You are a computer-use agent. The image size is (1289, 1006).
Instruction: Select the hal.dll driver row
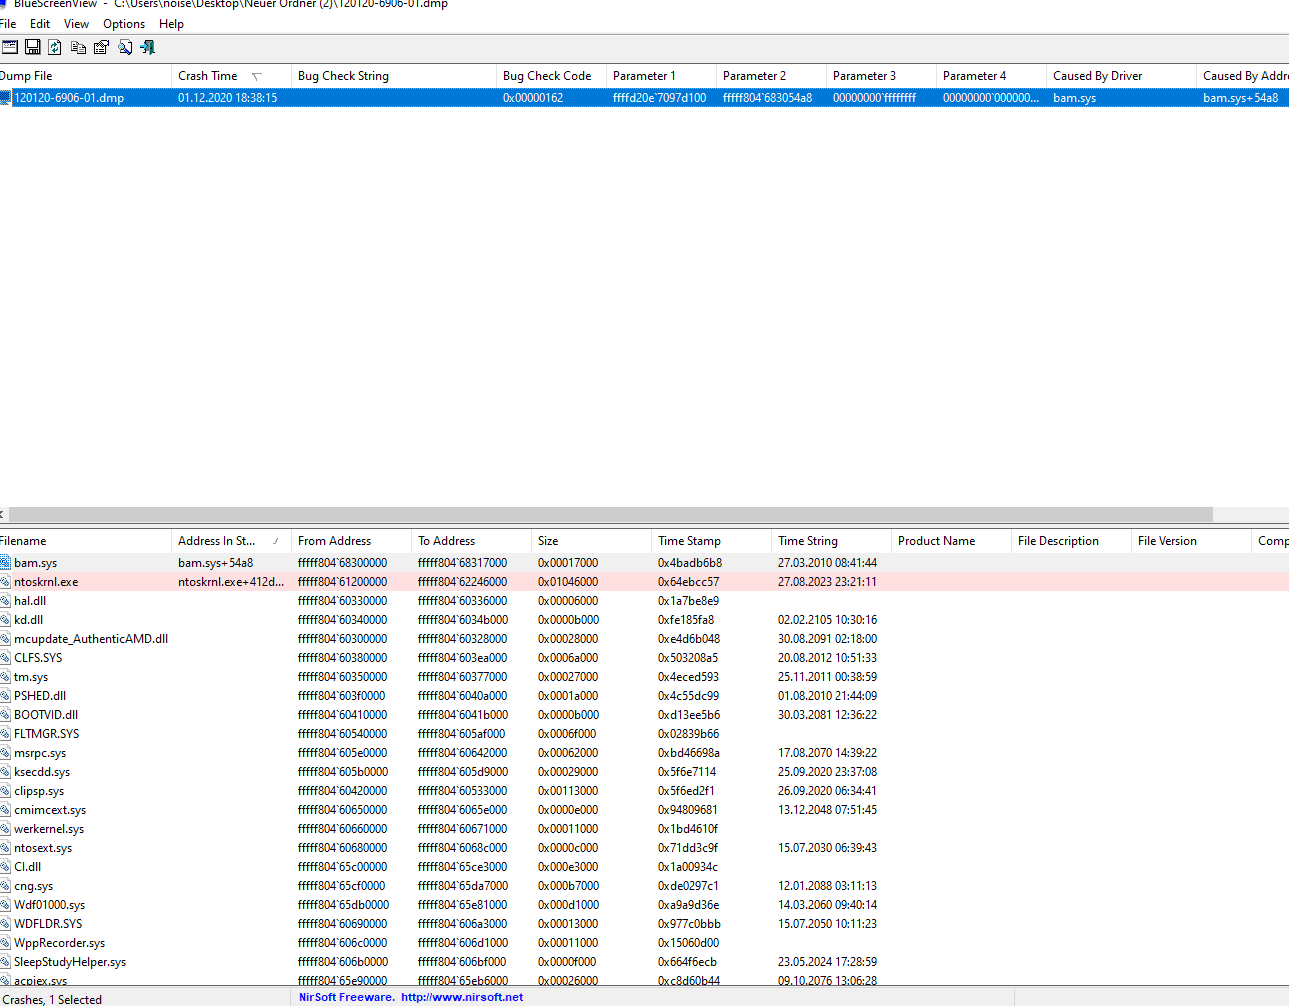pos(644,601)
